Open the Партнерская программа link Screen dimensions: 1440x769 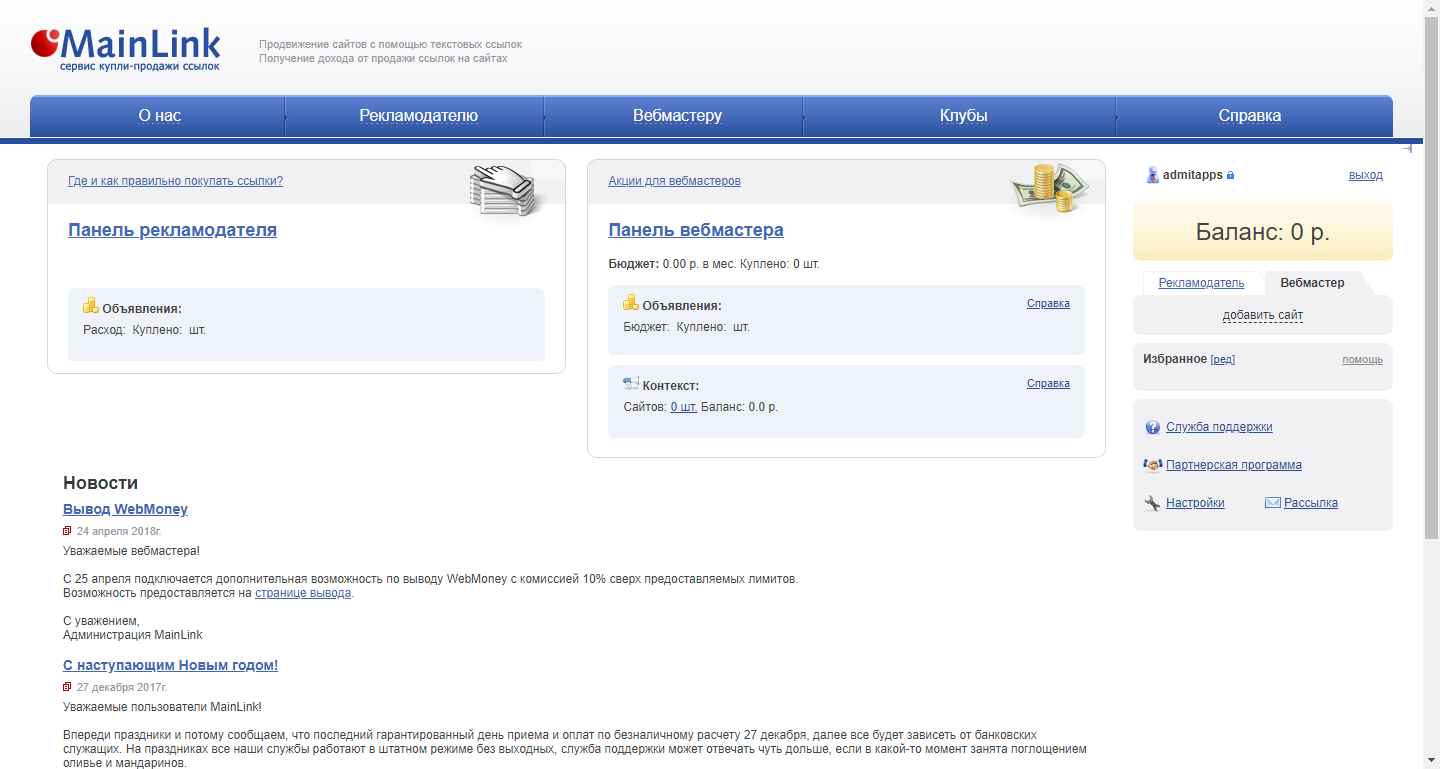tap(1234, 465)
